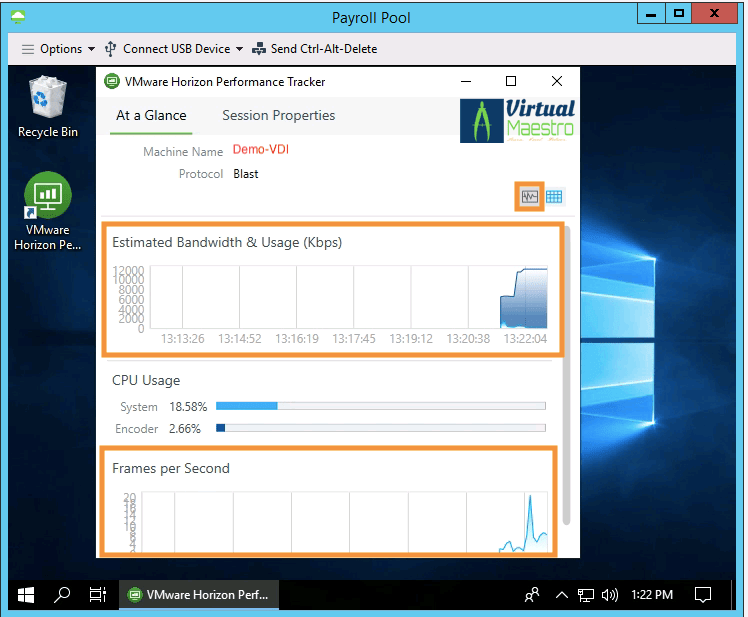748x617 pixels.
Task: Select the VMware Horizon Performance Tracker desktop shortcut
Action: (48, 212)
